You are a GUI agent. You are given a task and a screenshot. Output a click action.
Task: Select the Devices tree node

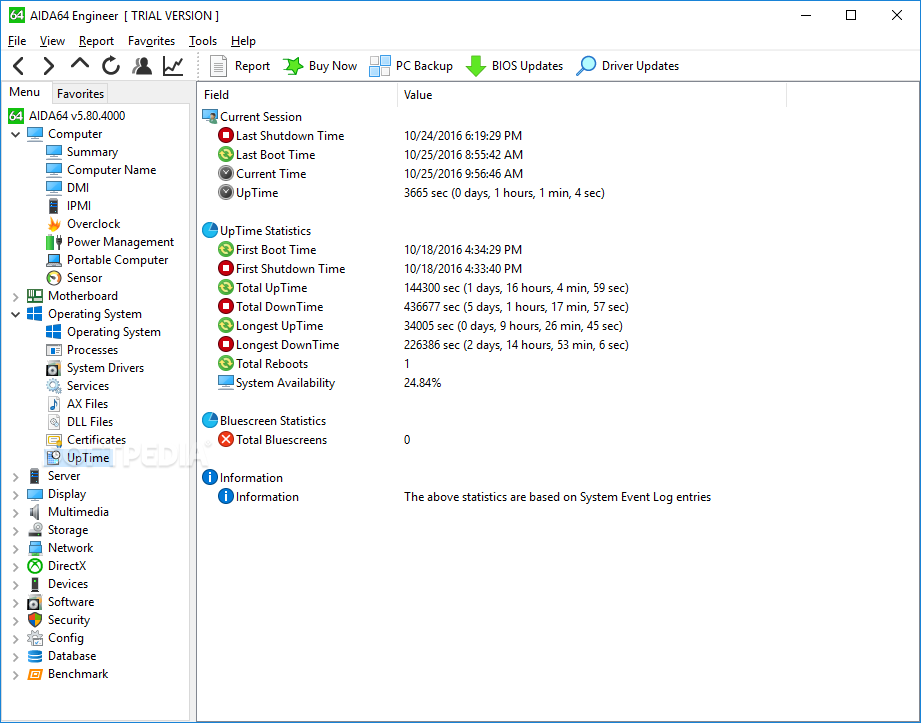[x=58, y=584]
